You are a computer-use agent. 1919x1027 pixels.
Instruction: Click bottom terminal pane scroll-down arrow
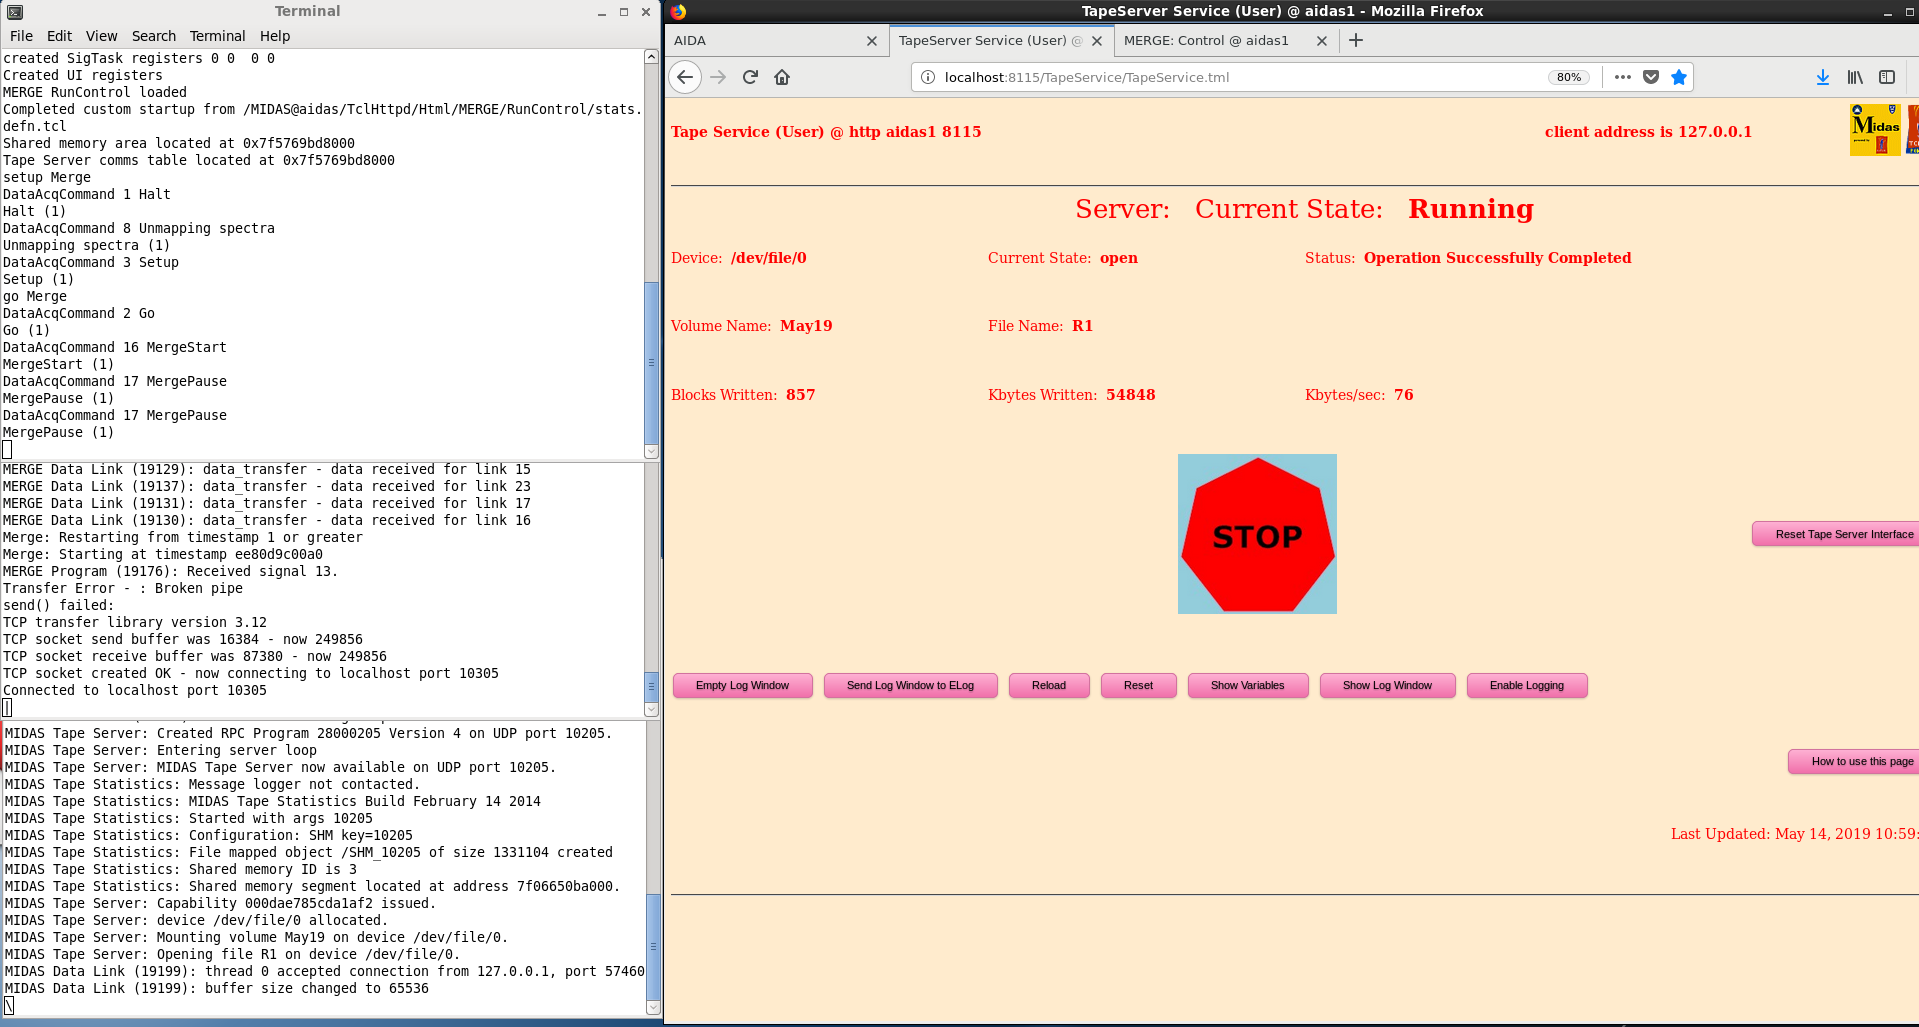(653, 1008)
